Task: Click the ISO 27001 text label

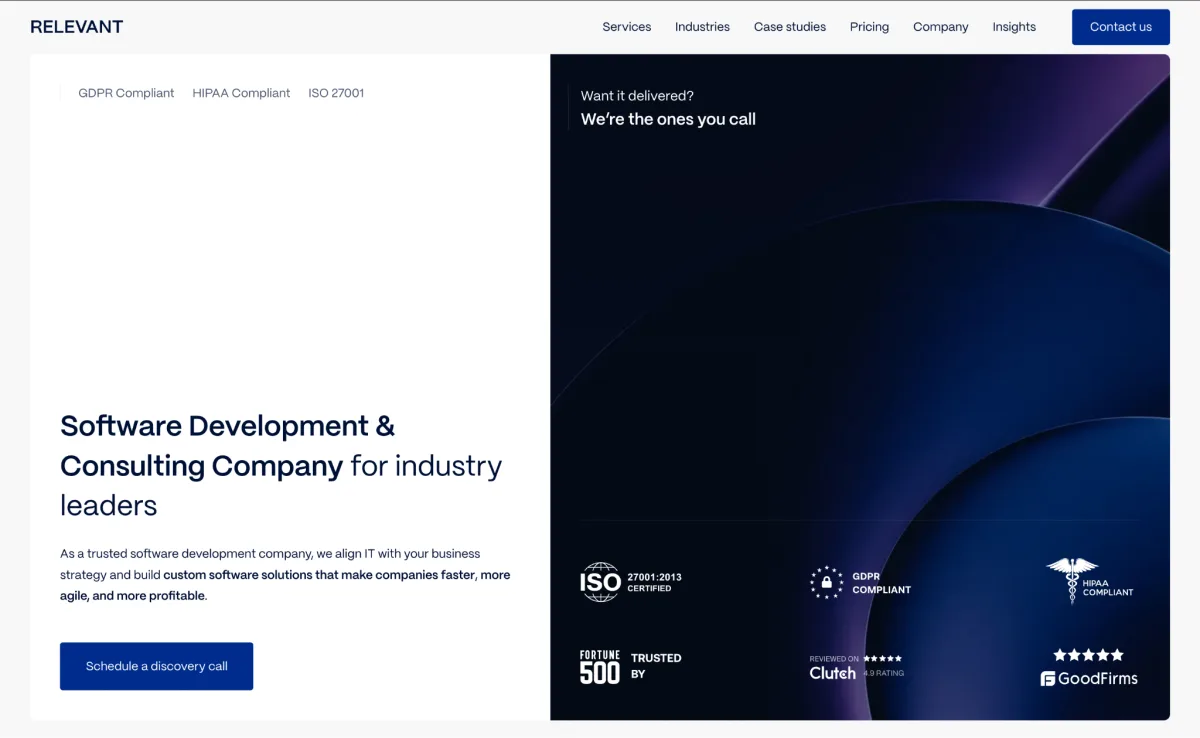Action: click(336, 93)
